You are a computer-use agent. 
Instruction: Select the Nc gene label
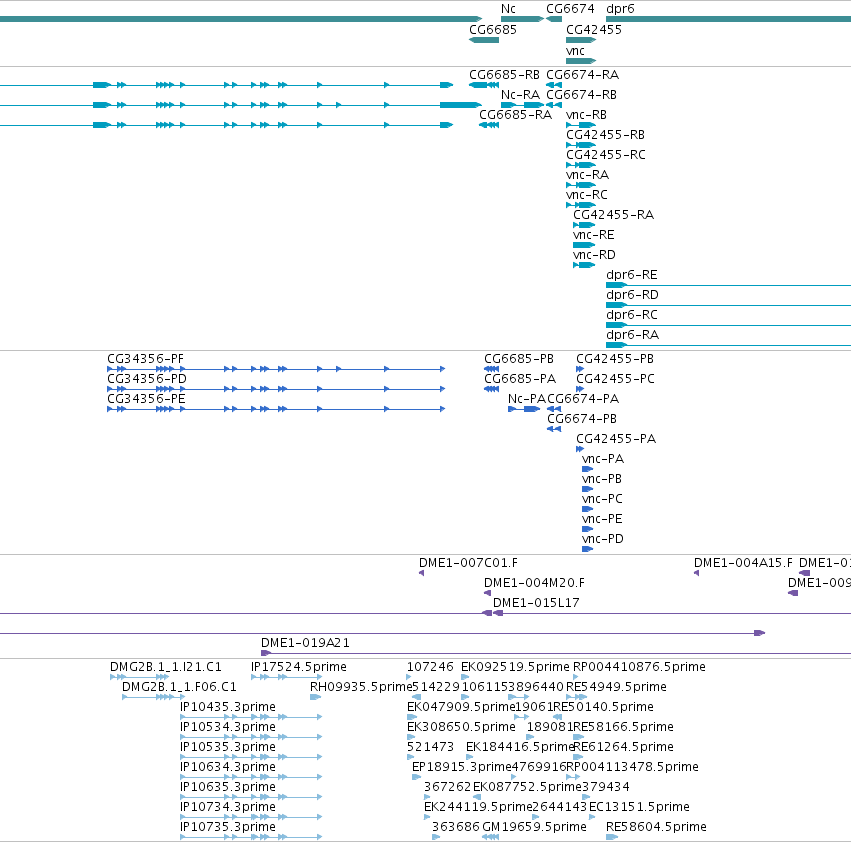click(x=508, y=9)
